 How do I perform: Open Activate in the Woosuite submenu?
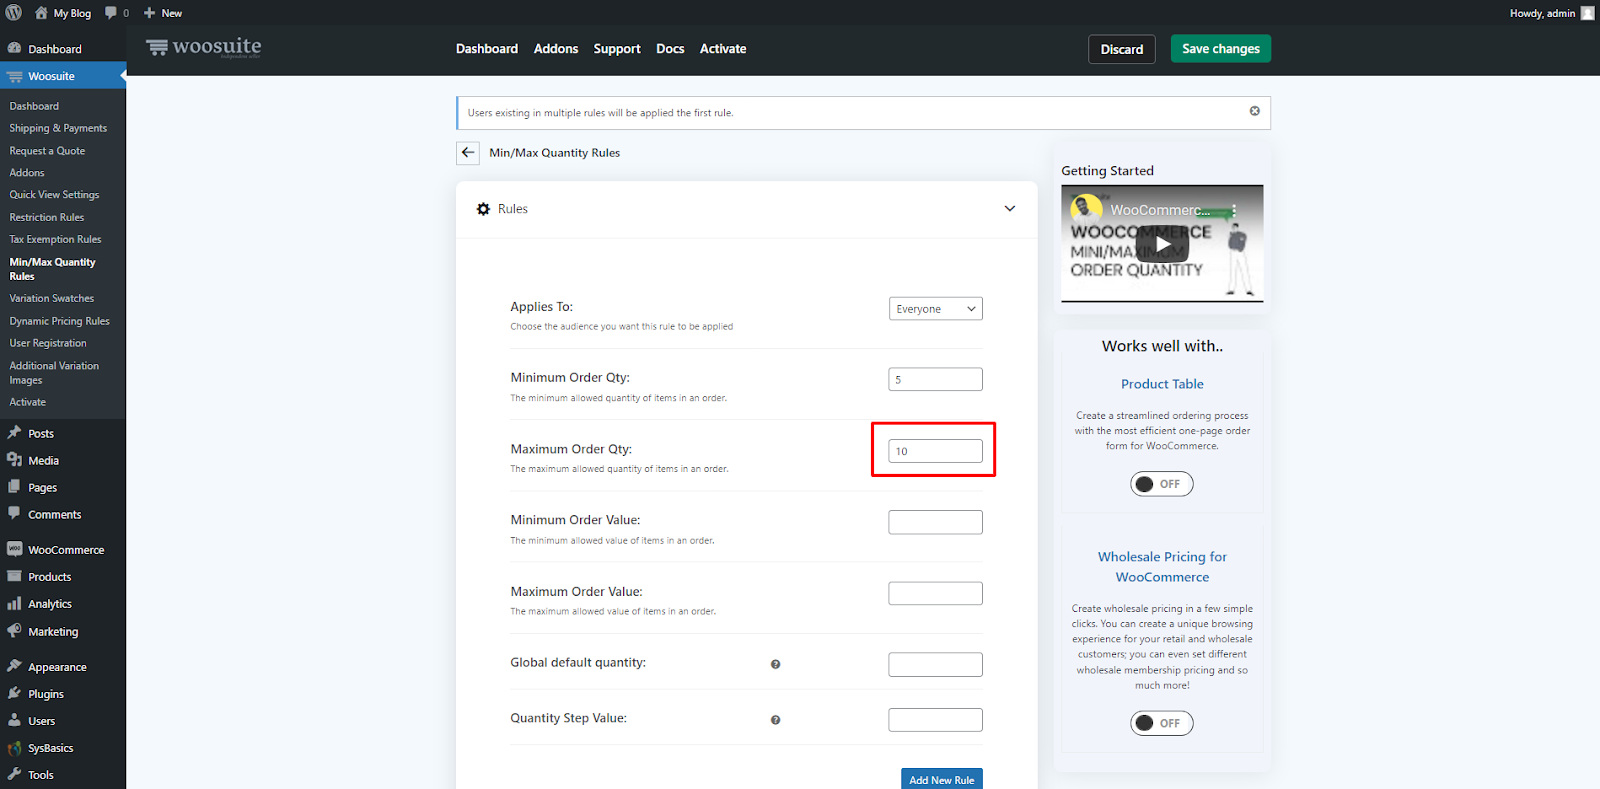pyautogui.click(x=28, y=402)
